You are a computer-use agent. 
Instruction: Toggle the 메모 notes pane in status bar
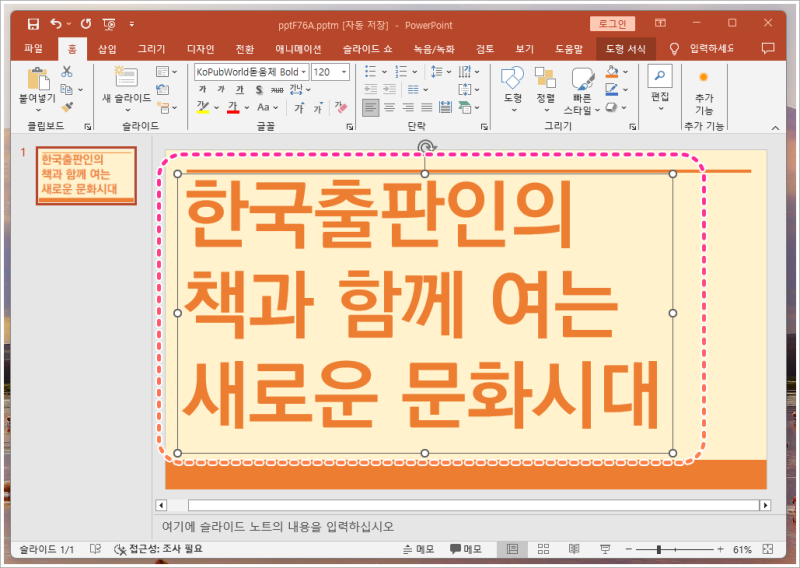pyautogui.click(x=418, y=549)
